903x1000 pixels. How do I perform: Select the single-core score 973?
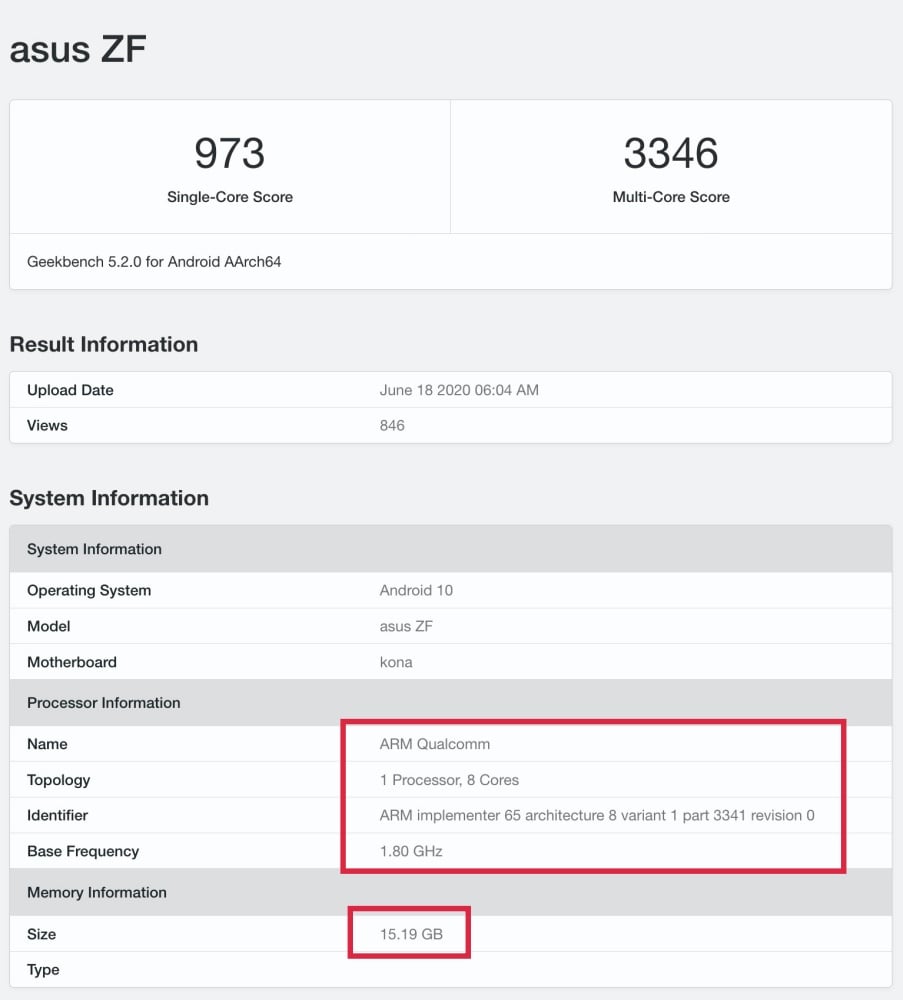pos(229,153)
